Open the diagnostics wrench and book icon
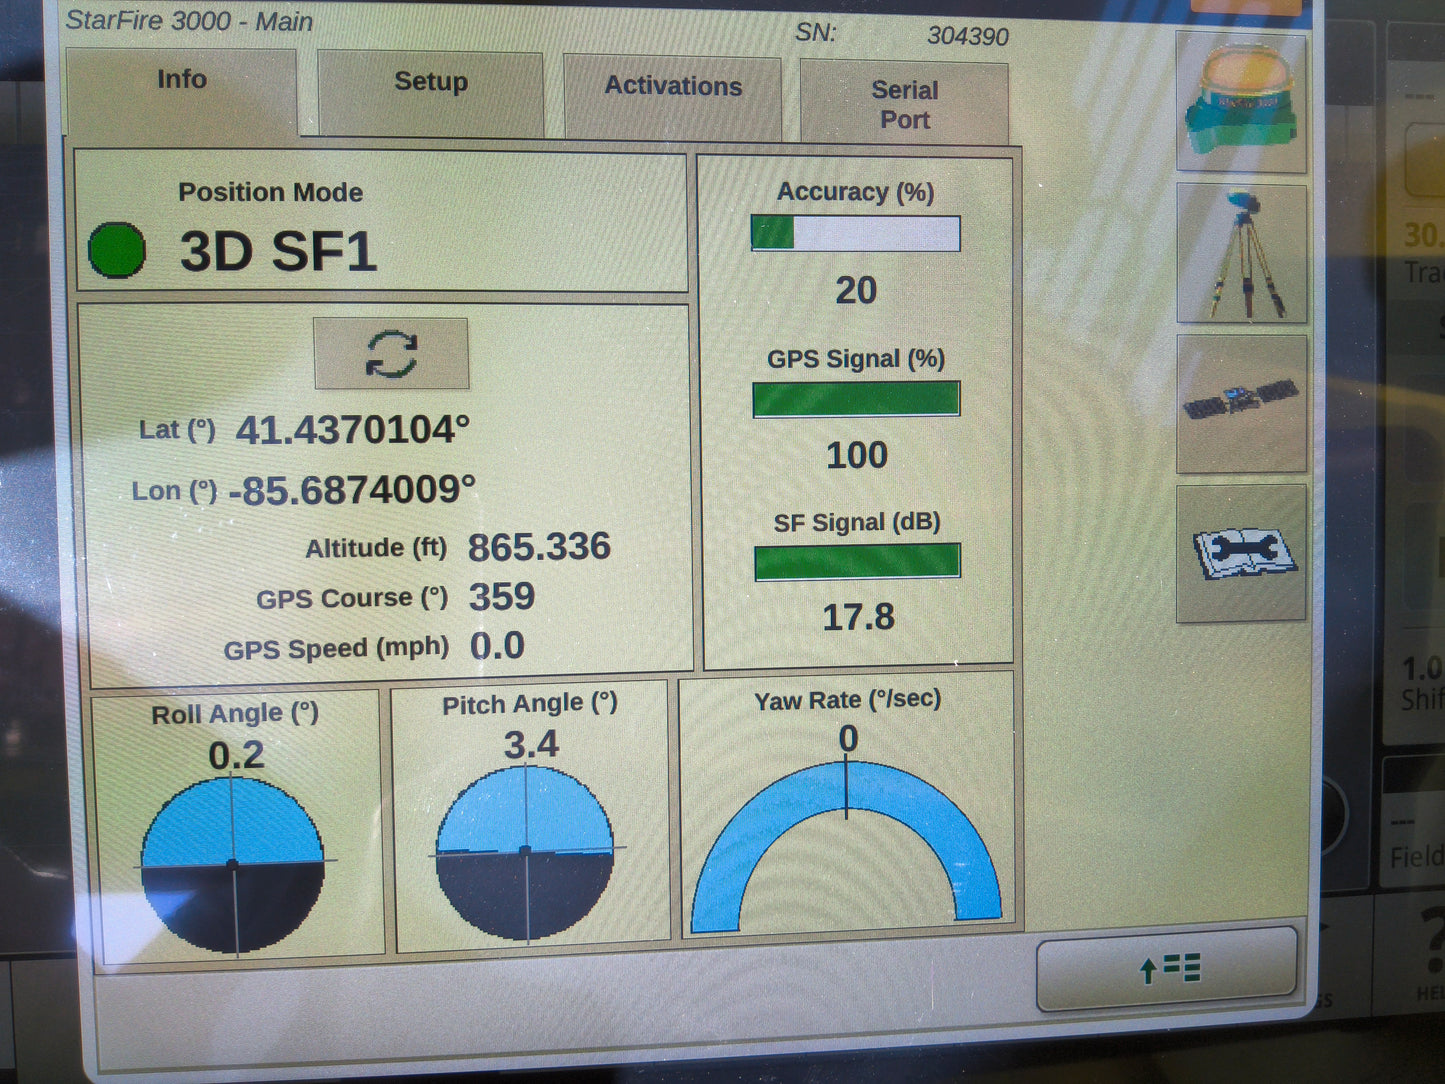Viewport: 1445px width, 1084px height. (x=1242, y=553)
